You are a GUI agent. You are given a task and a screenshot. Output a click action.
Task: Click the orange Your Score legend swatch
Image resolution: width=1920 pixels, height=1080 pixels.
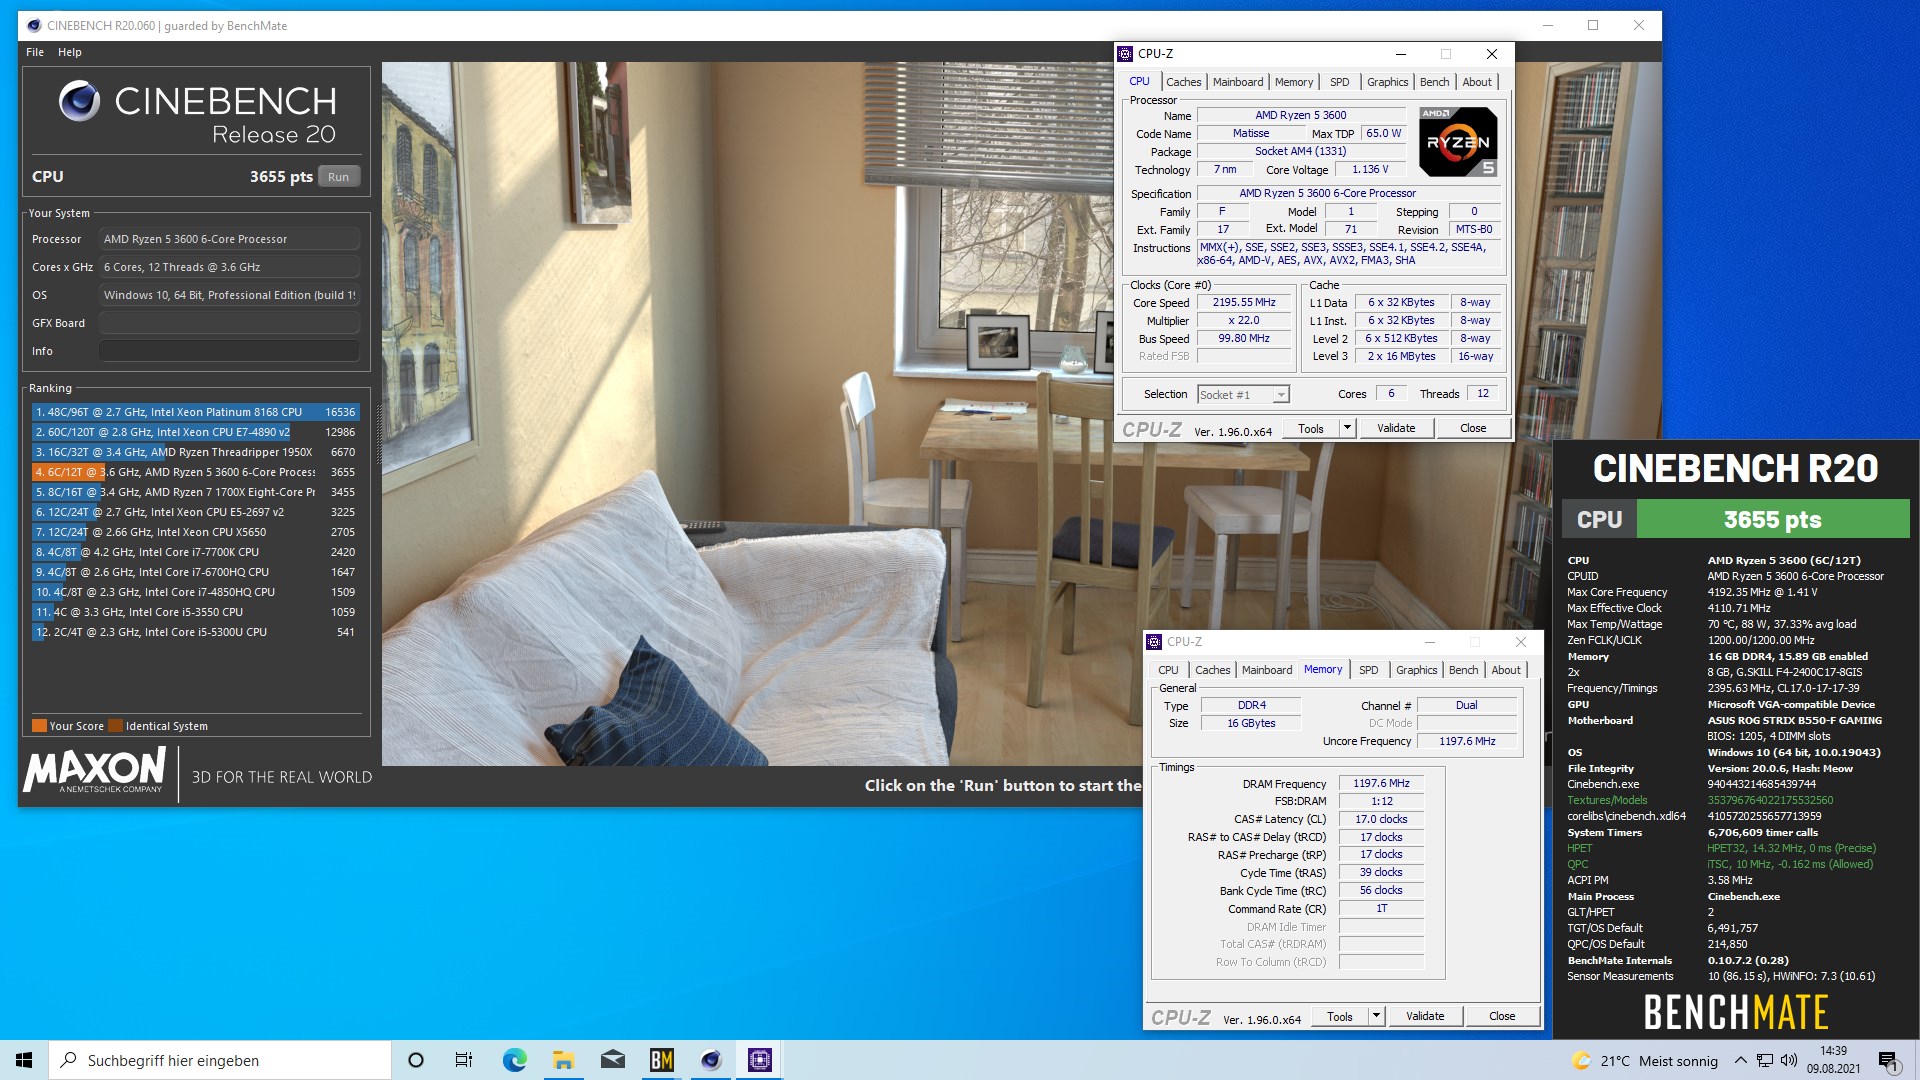(39, 726)
